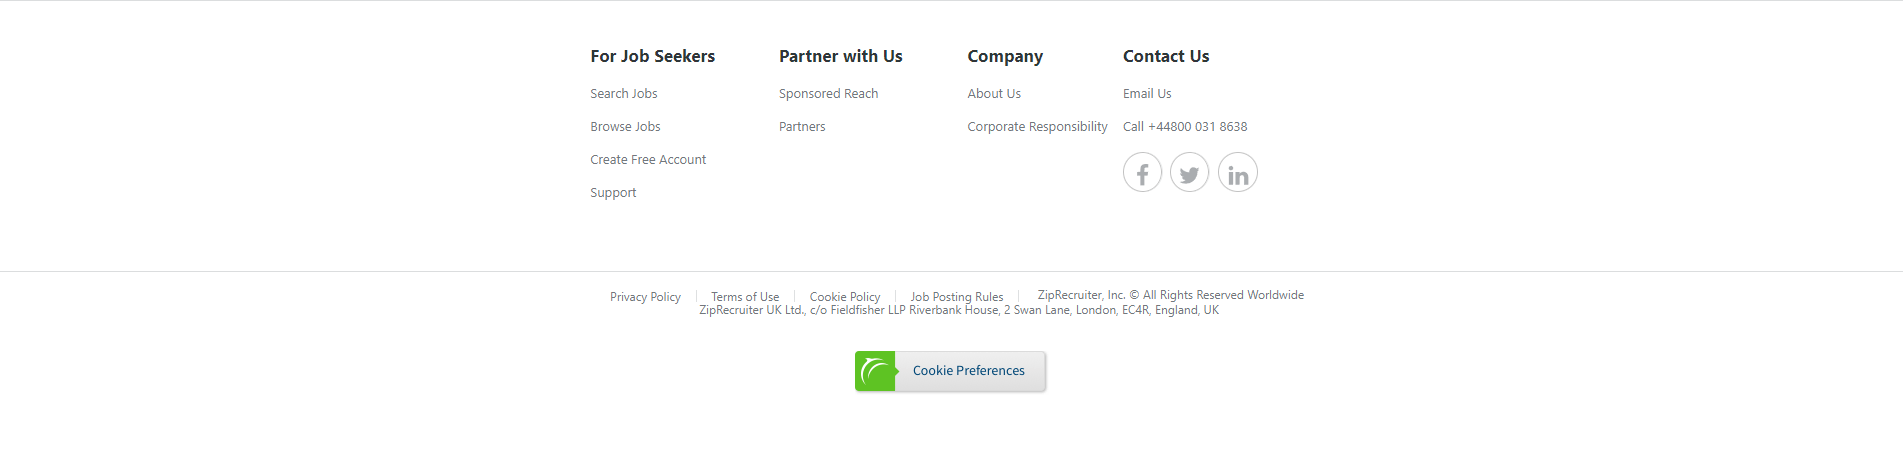The height and width of the screenshot is (463, 1903).
Task: Call the +44800 031 8638 number link
Action: (x=1185, y=127)
